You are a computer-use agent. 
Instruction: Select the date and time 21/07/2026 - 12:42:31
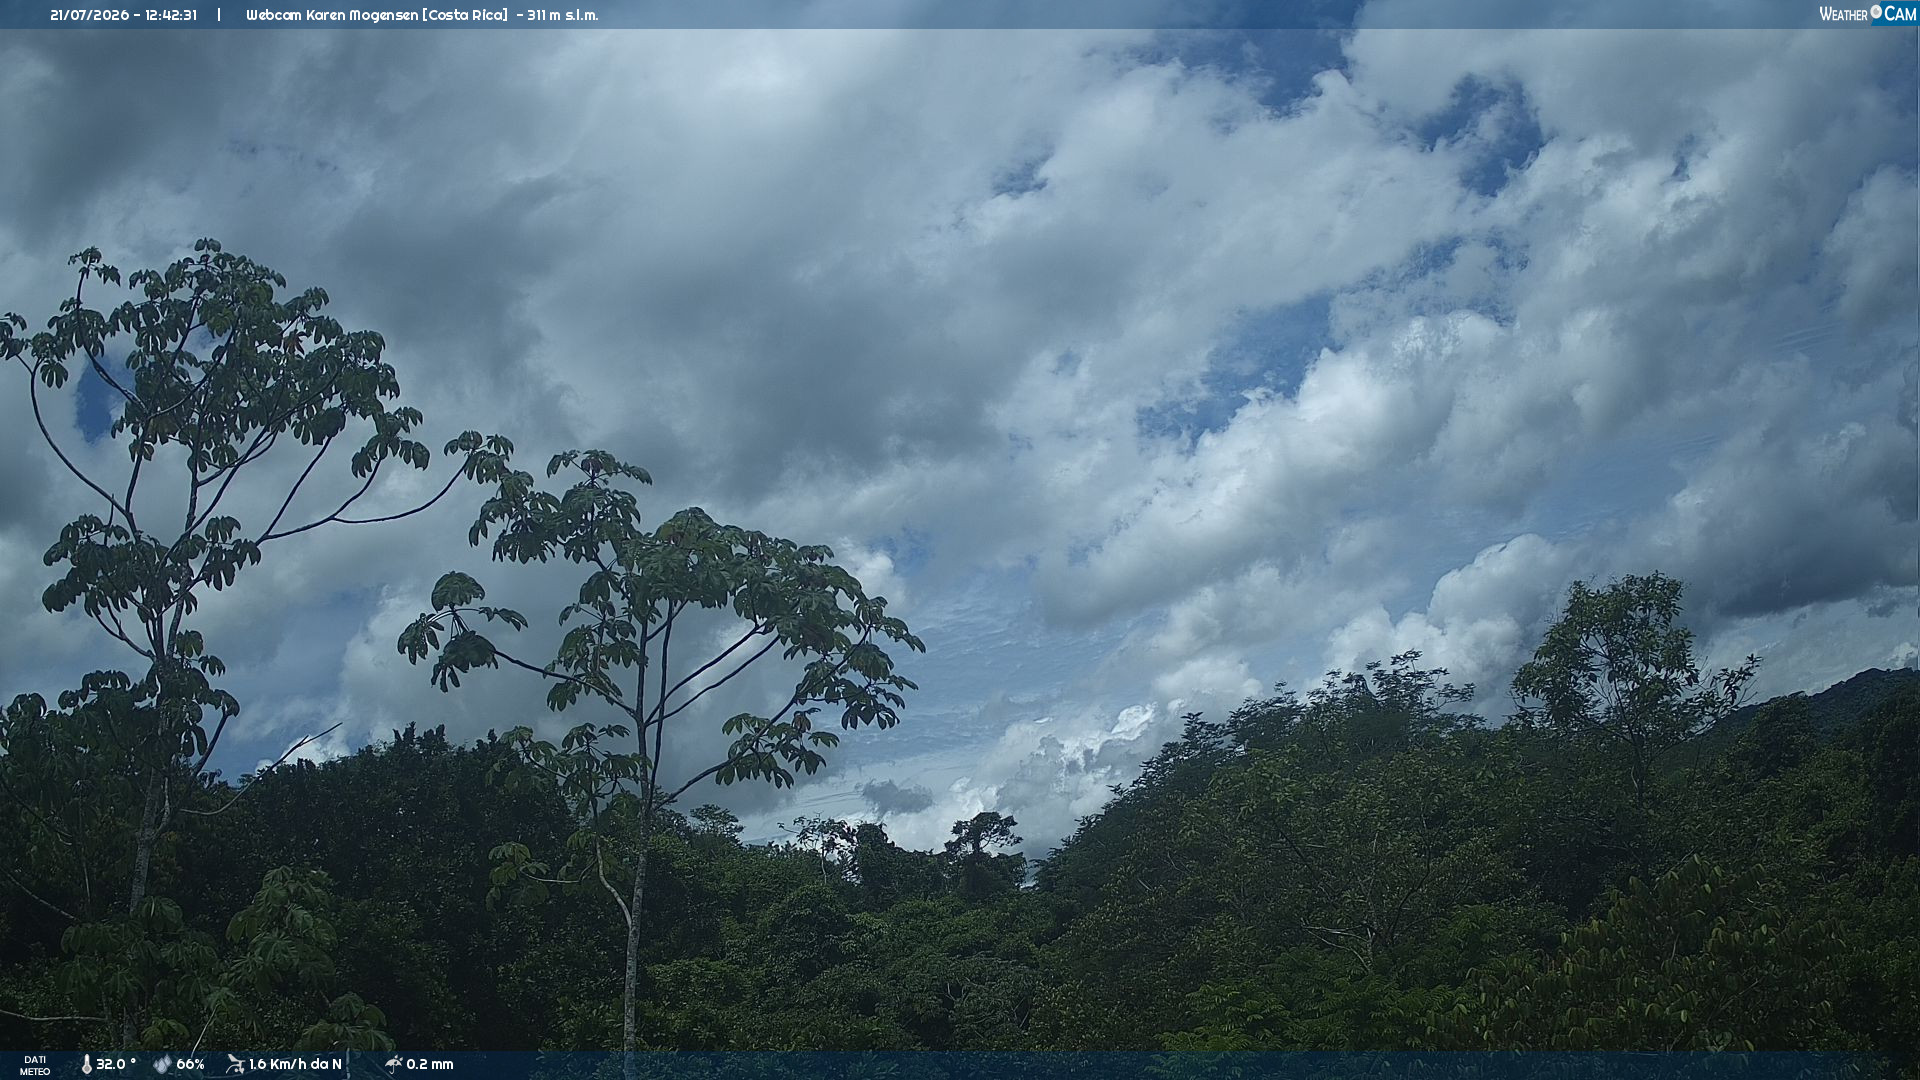point(123,15)
